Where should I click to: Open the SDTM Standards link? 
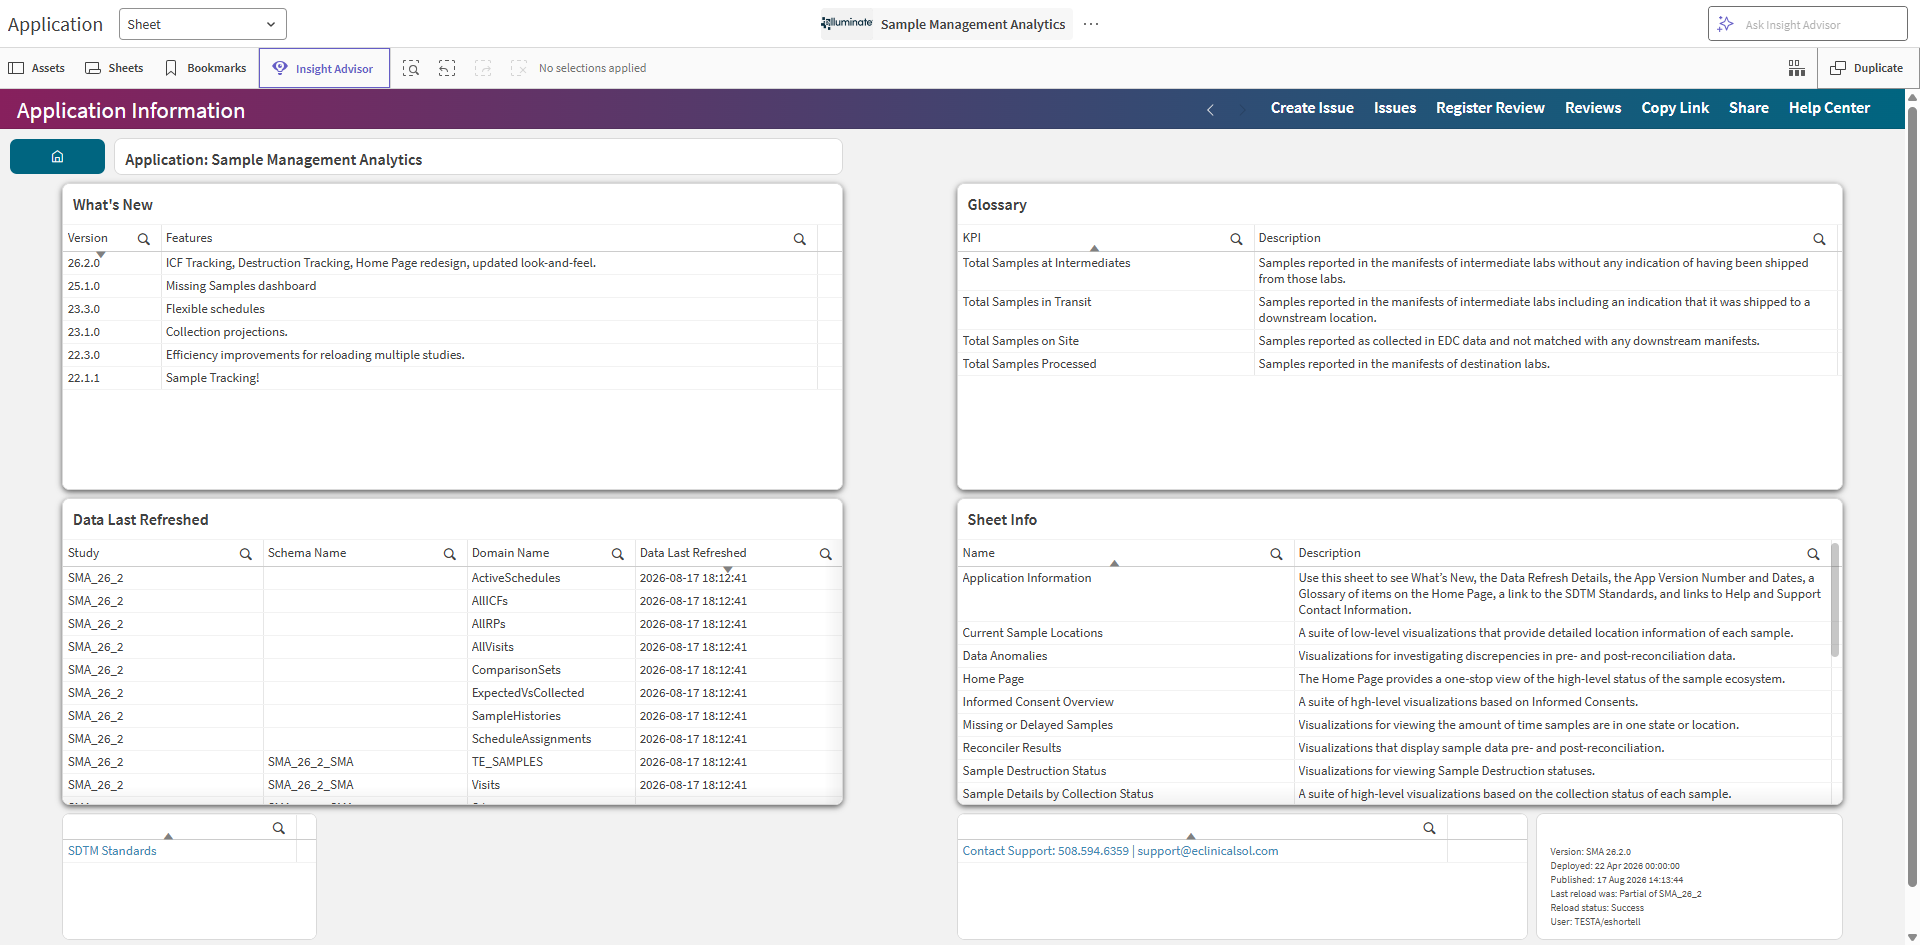(x=112, y=851)
